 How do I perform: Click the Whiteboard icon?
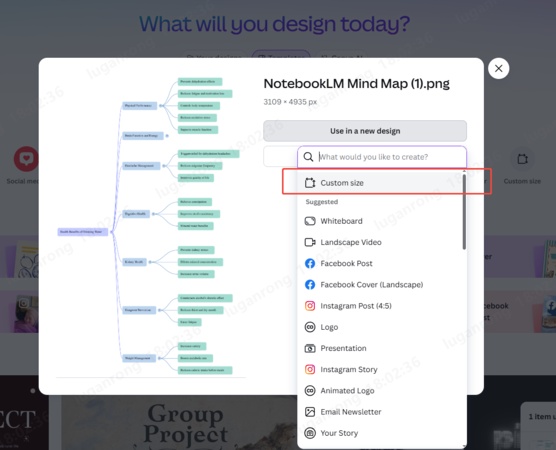(310, 221)
